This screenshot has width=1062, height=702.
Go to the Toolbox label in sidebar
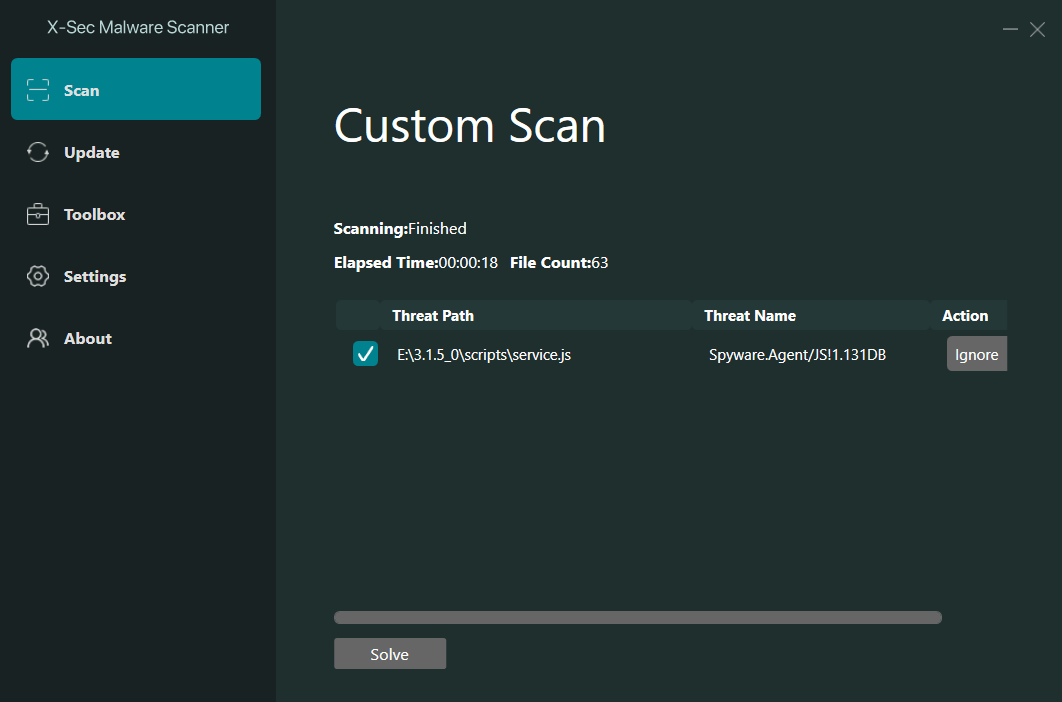(x=94, y=214)
